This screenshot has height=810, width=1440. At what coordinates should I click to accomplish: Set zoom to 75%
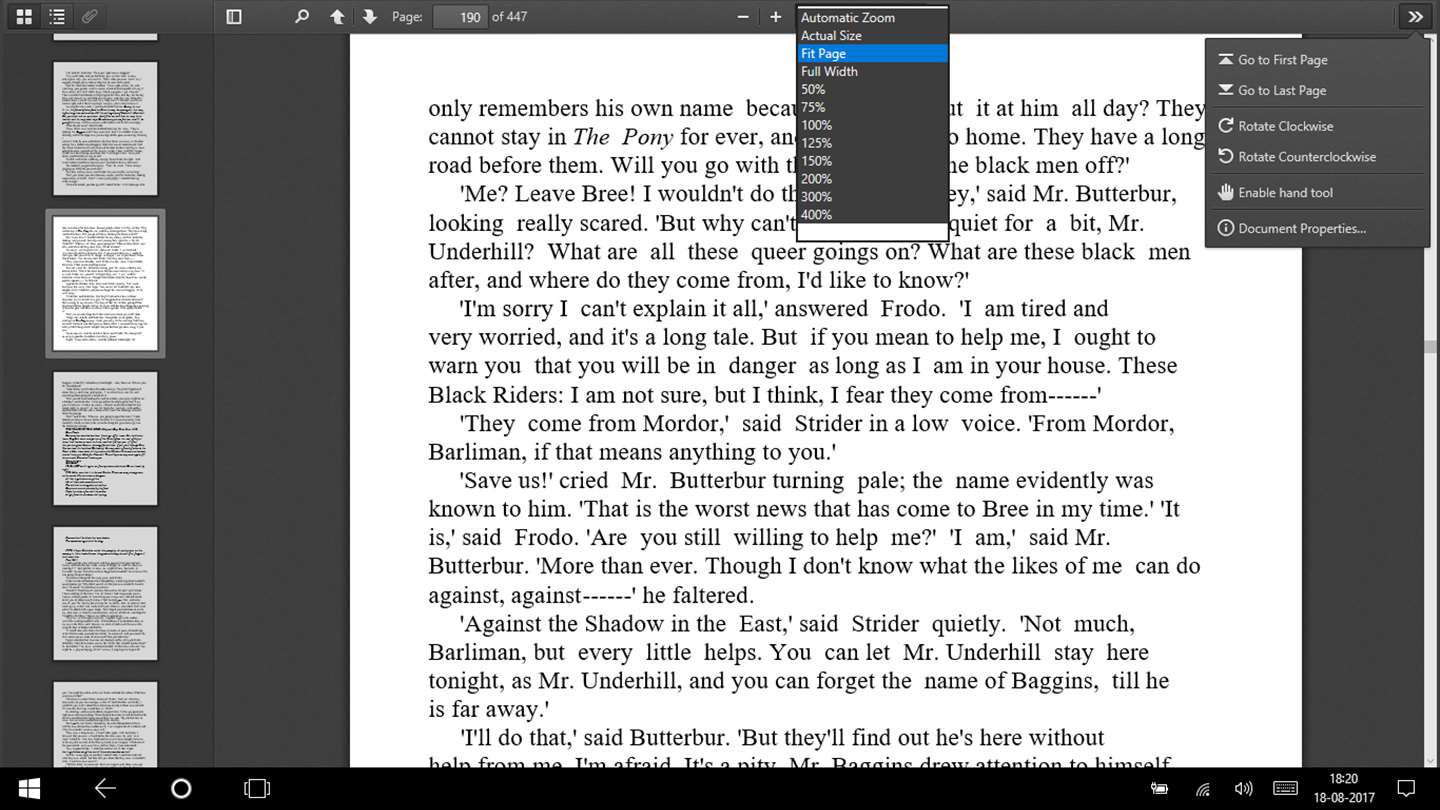click(872, 108)
